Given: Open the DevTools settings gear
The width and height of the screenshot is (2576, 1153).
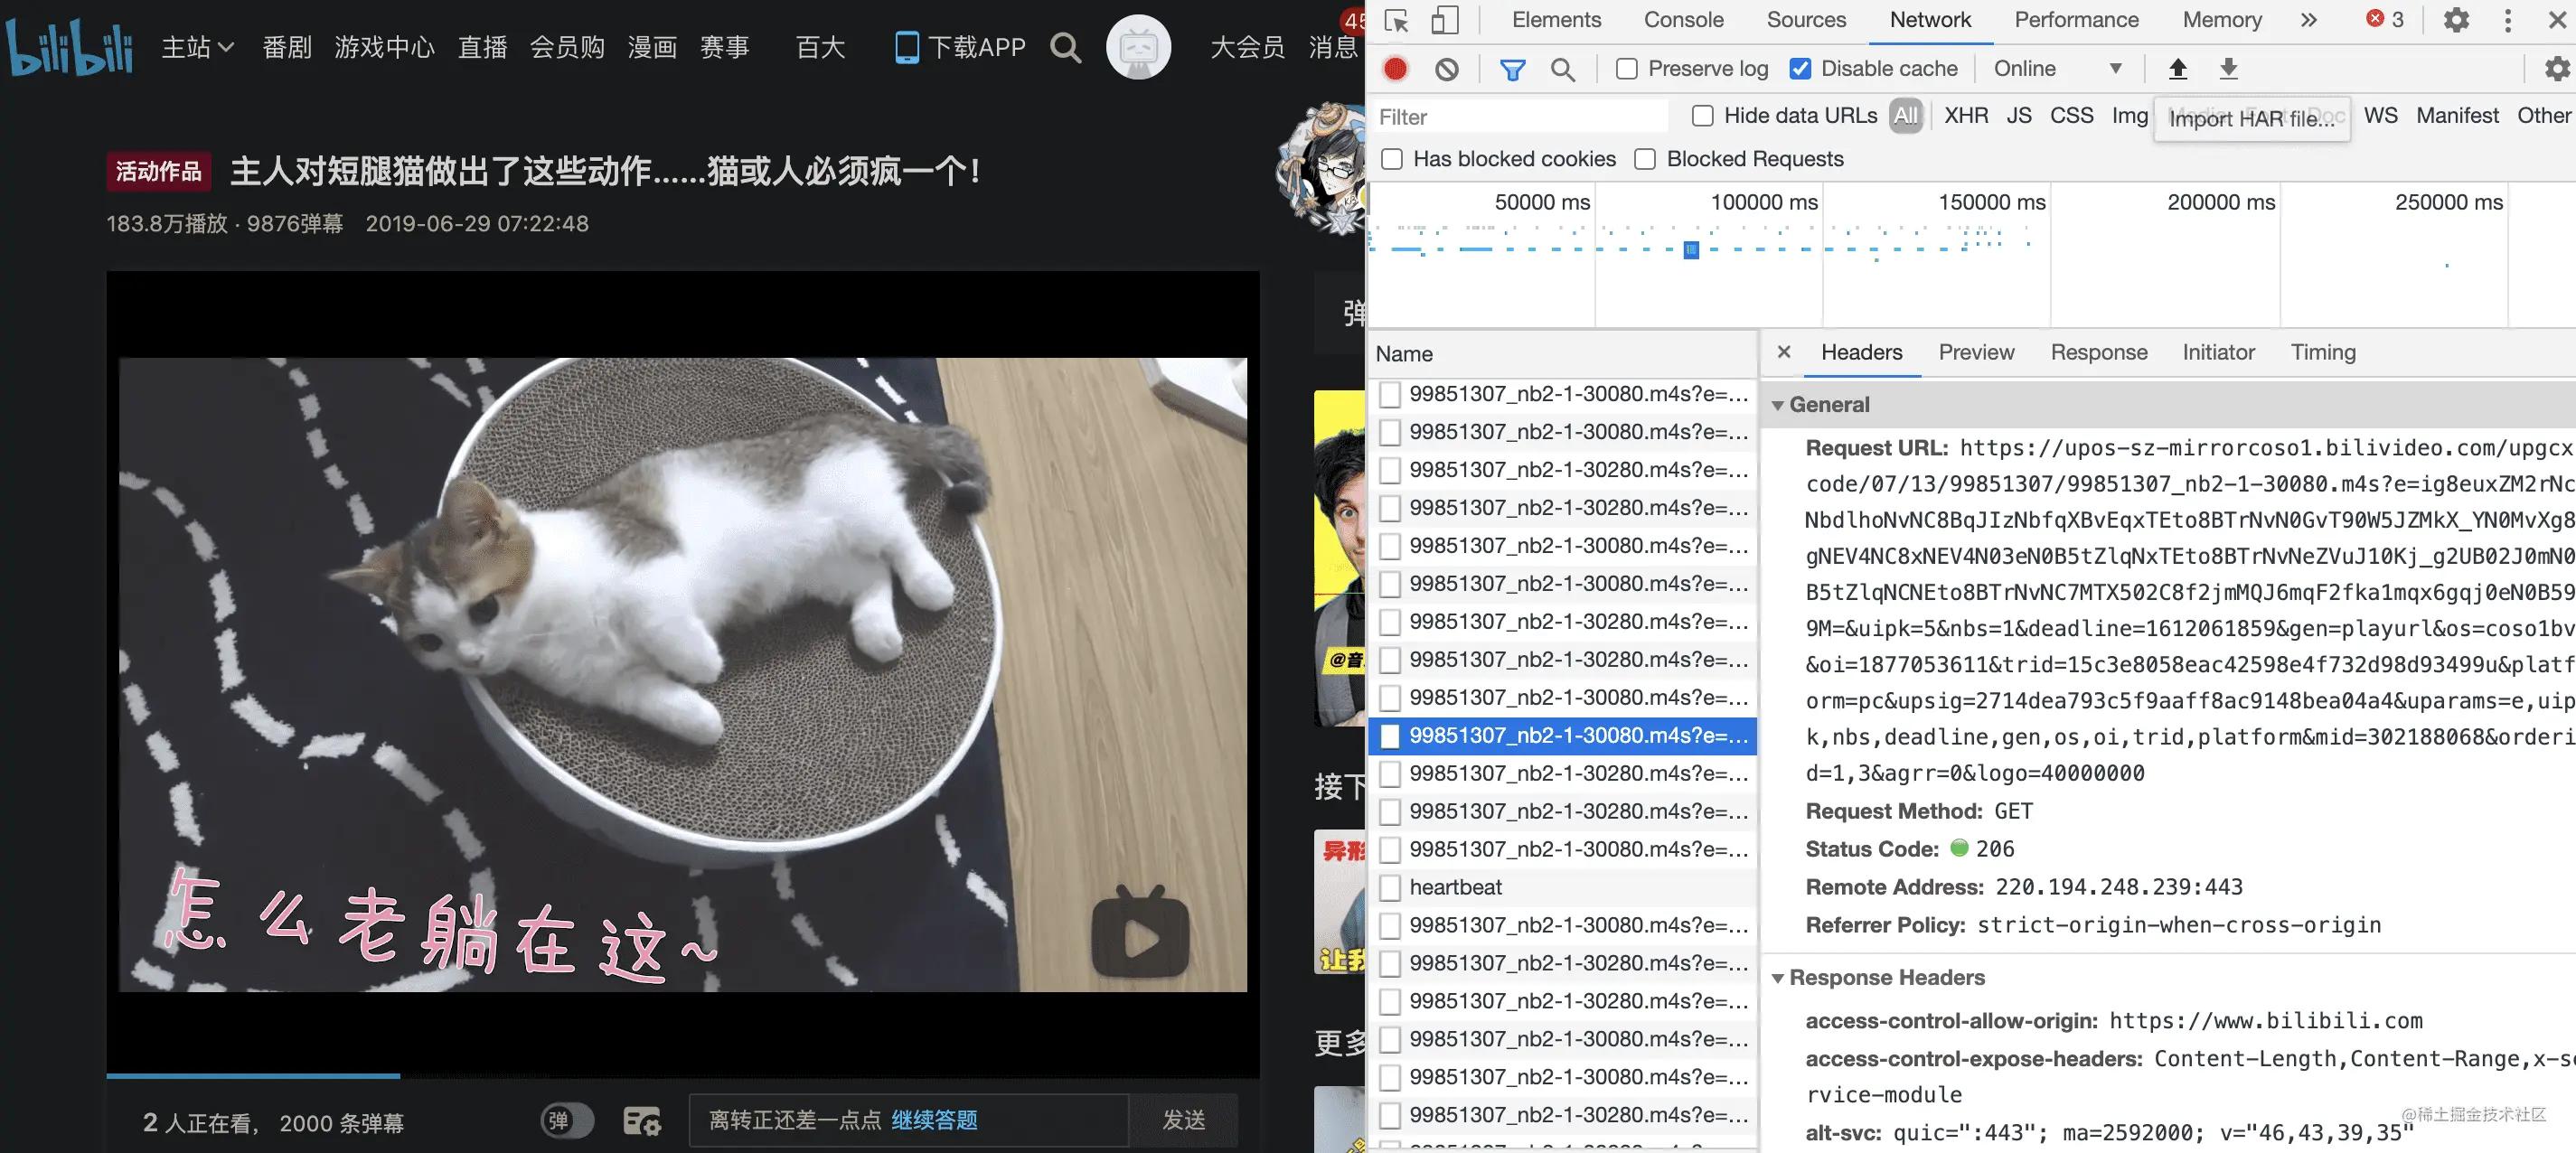Looking at the screenshot, I should pos(2457,19).
